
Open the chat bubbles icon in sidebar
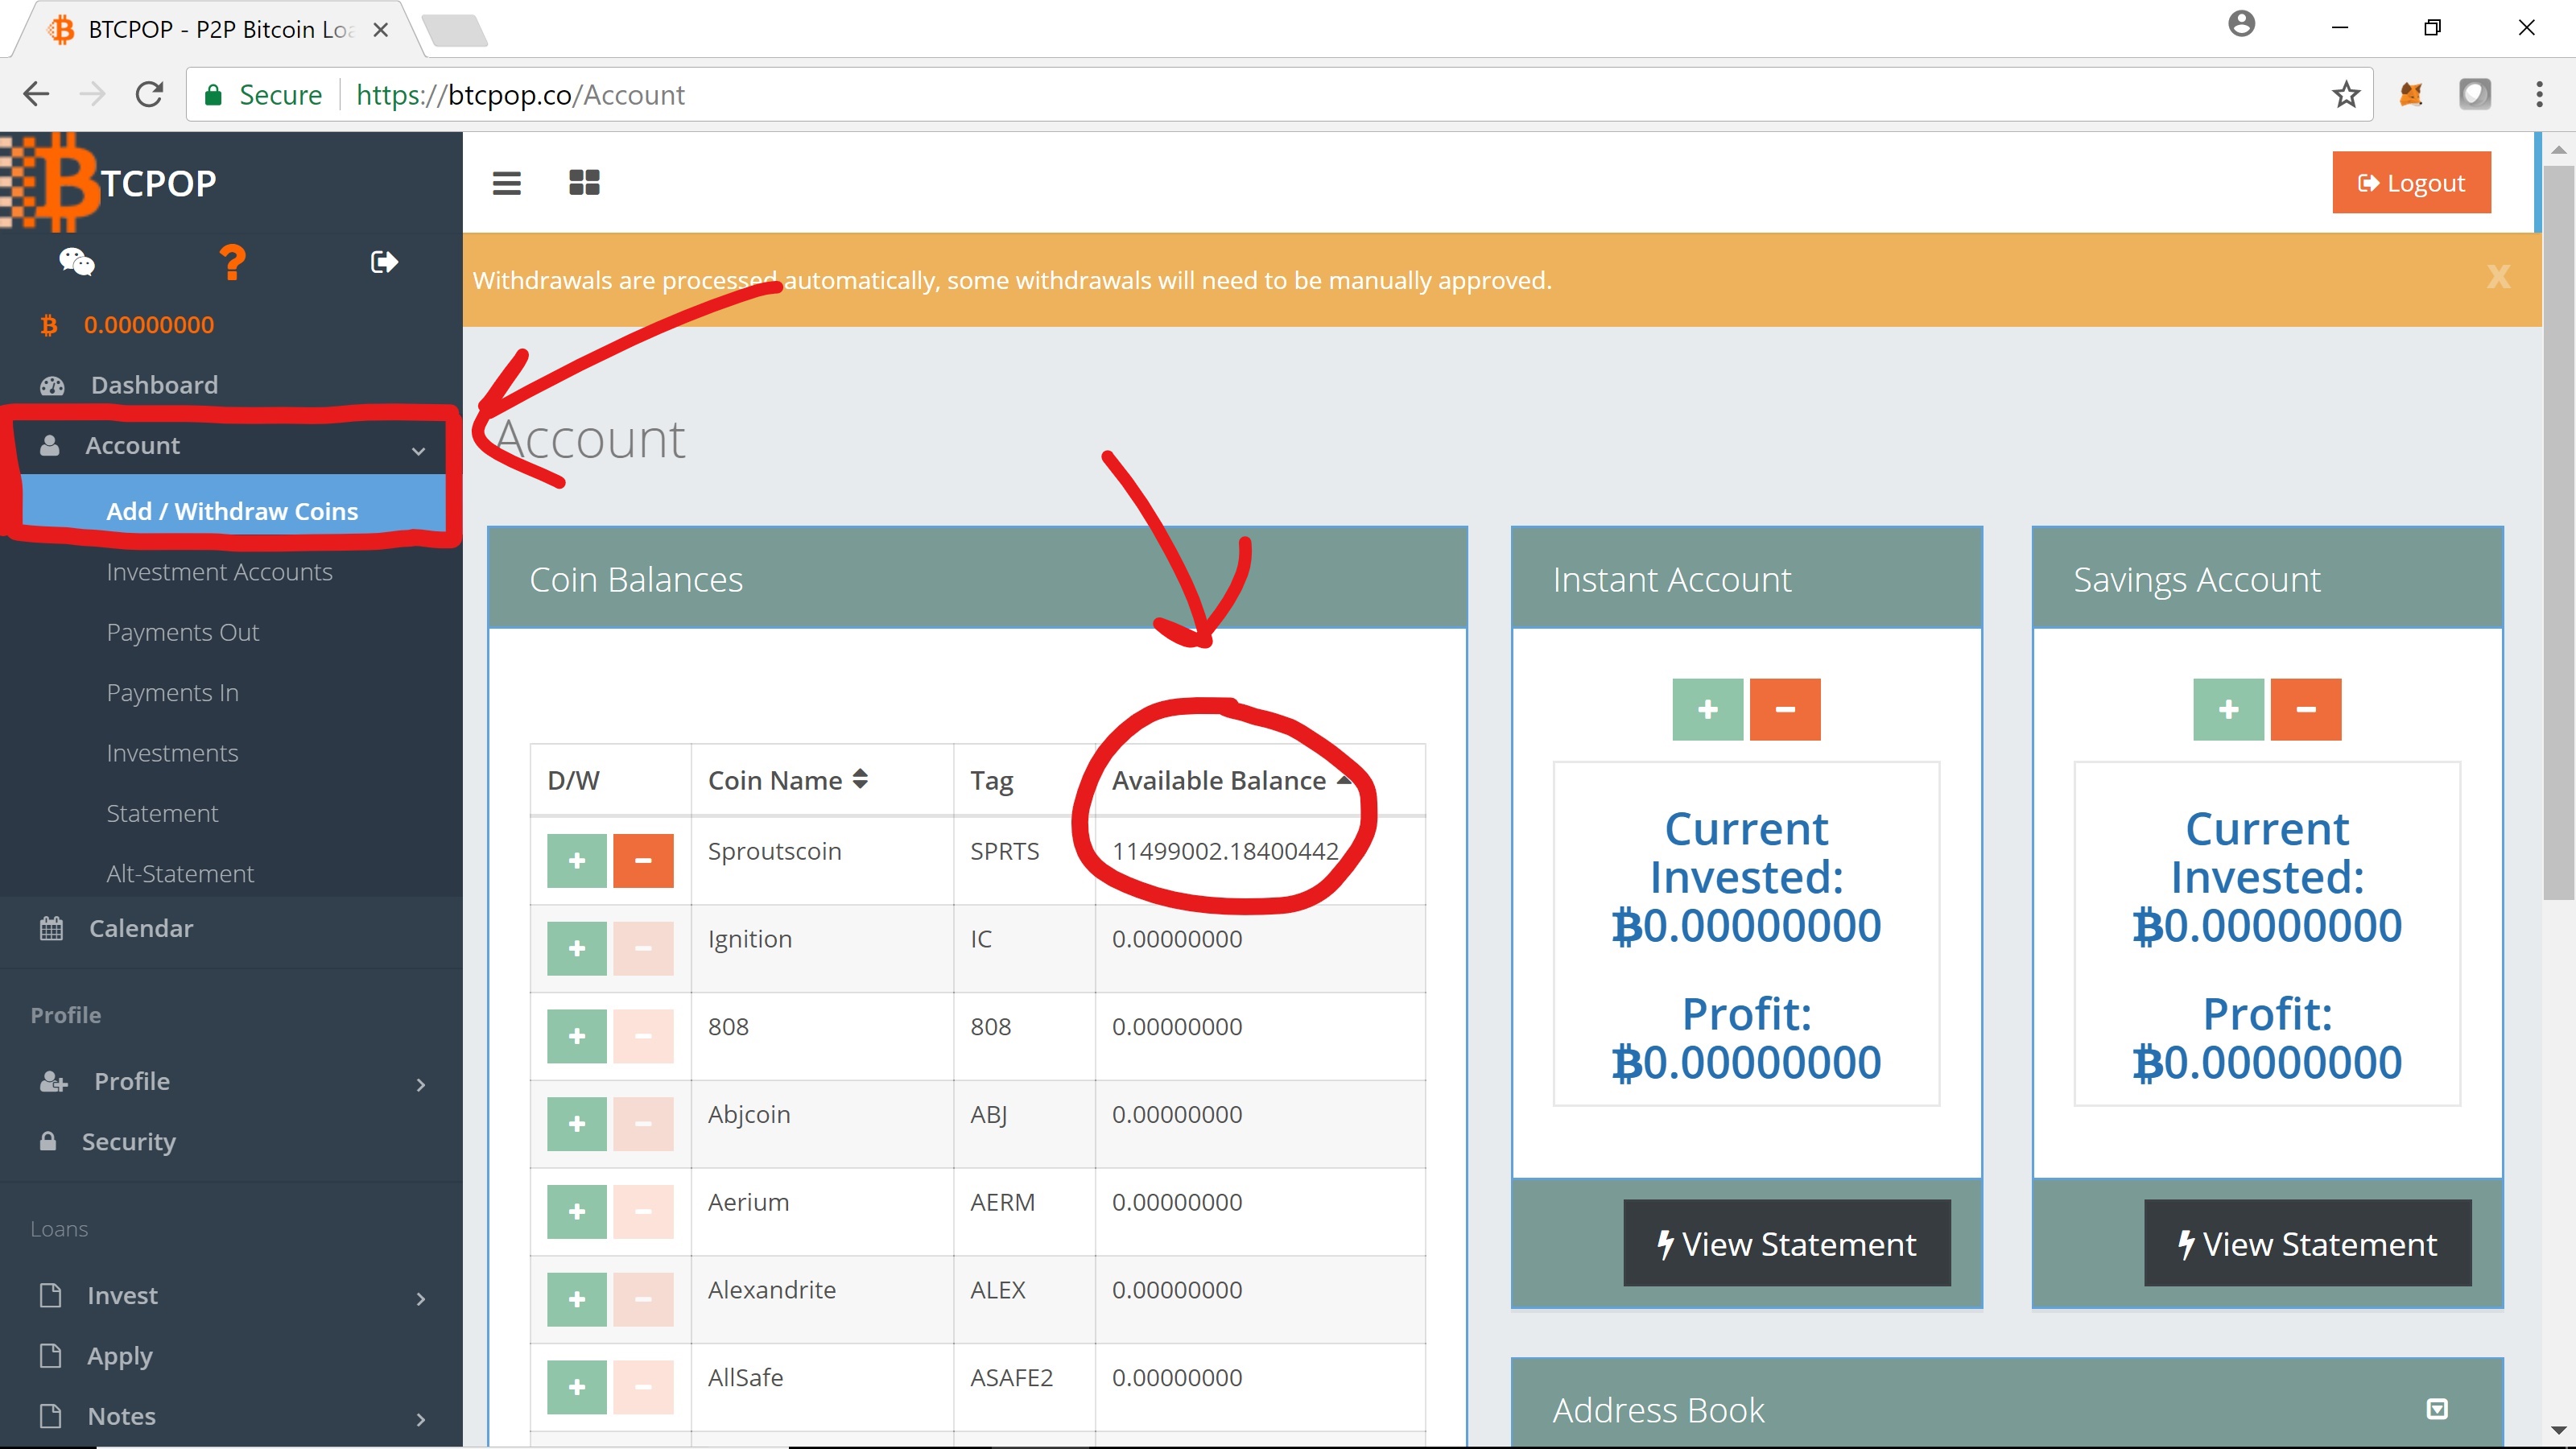point(77,262)
